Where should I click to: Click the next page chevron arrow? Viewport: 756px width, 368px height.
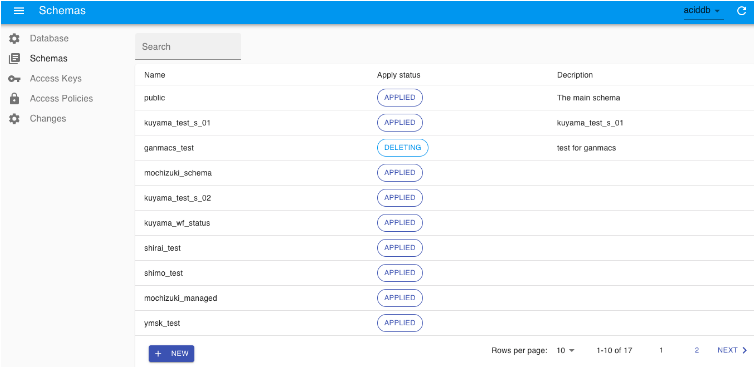click(x=745, y=350)
